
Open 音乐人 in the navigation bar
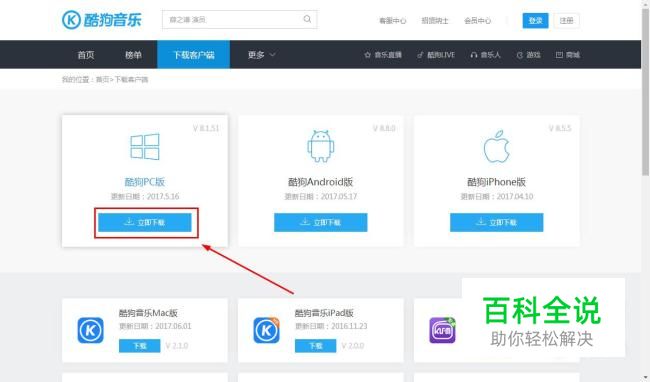click(x=485, y=55)
